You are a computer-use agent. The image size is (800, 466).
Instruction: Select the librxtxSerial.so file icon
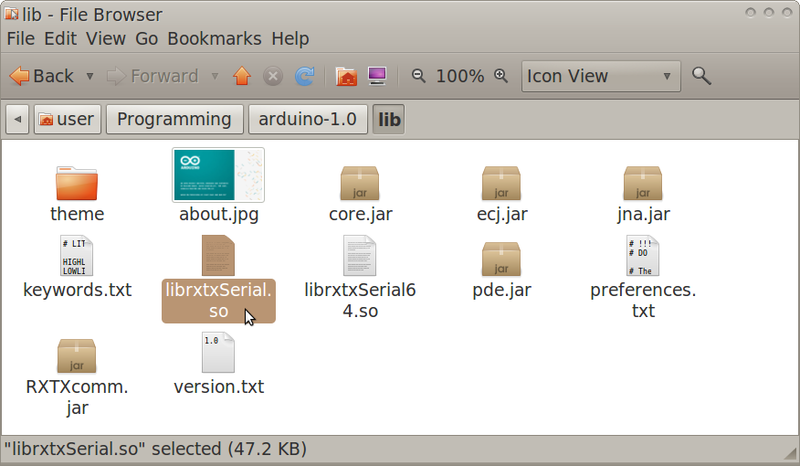218,256
